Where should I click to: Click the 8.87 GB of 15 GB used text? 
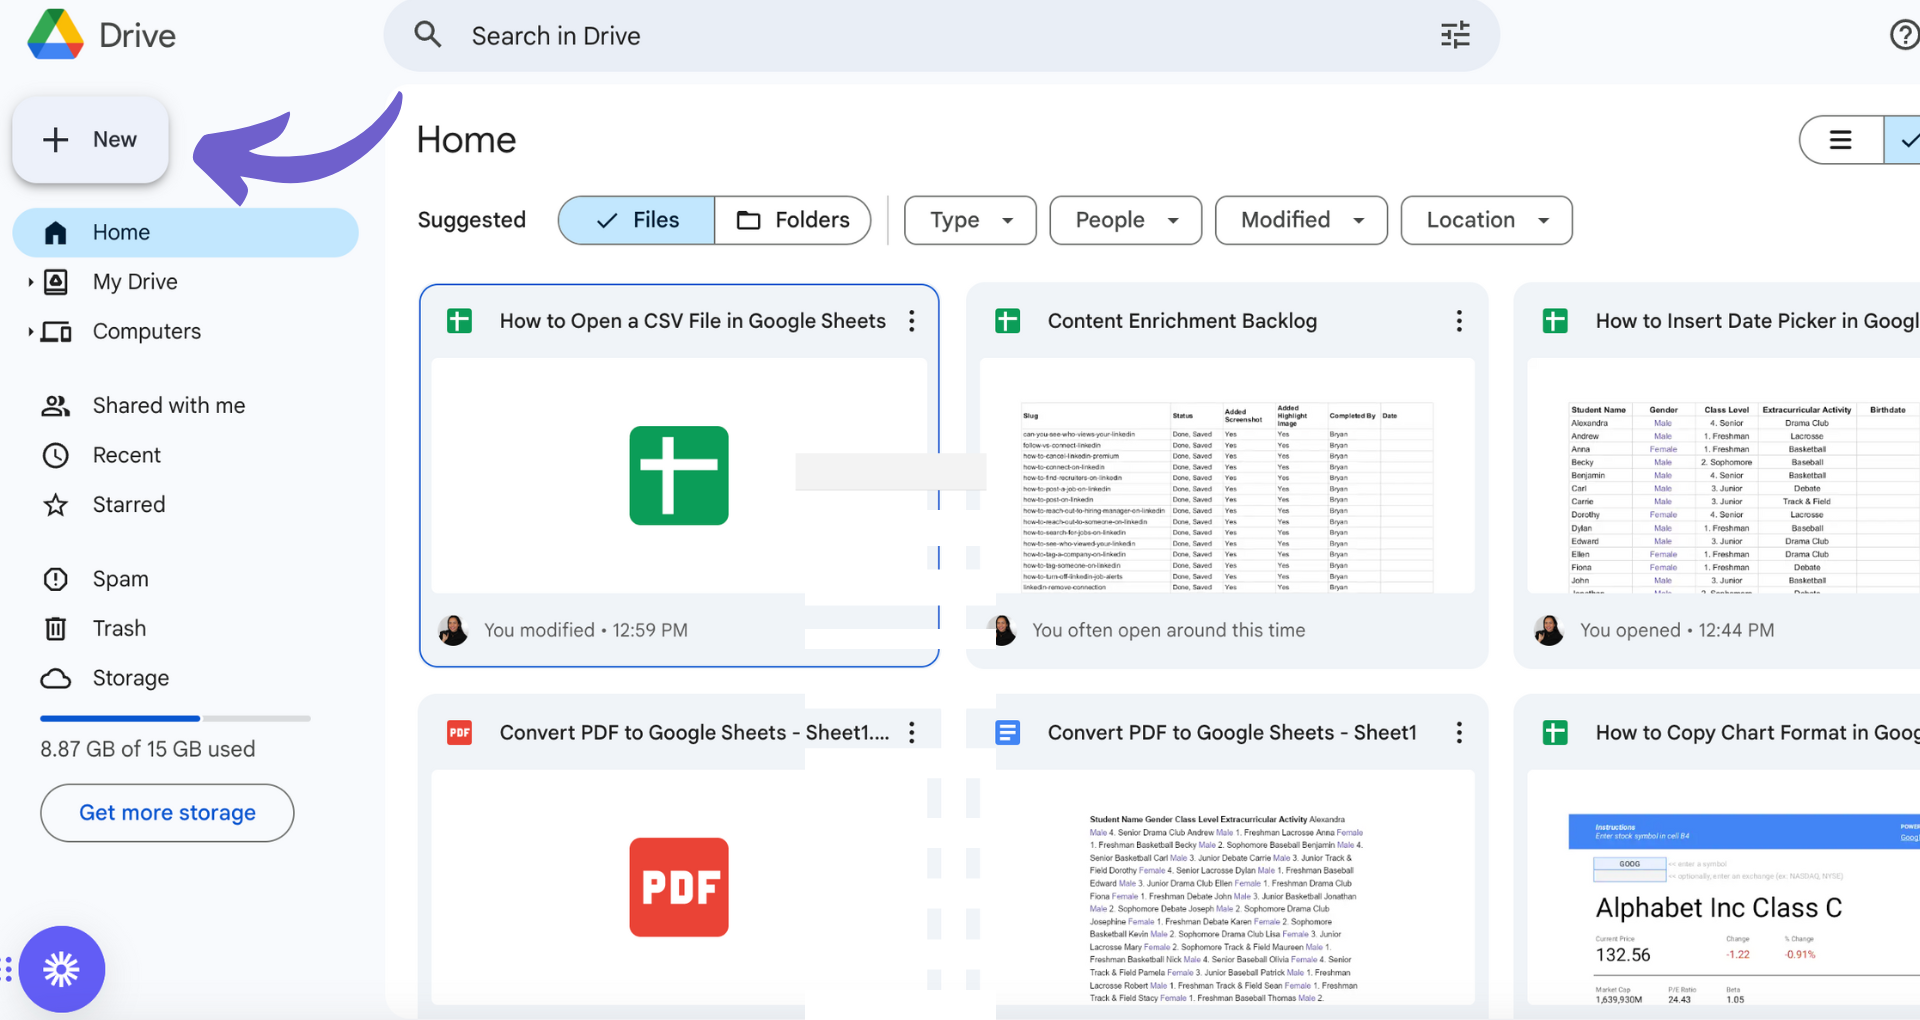[x=148, y=749]
